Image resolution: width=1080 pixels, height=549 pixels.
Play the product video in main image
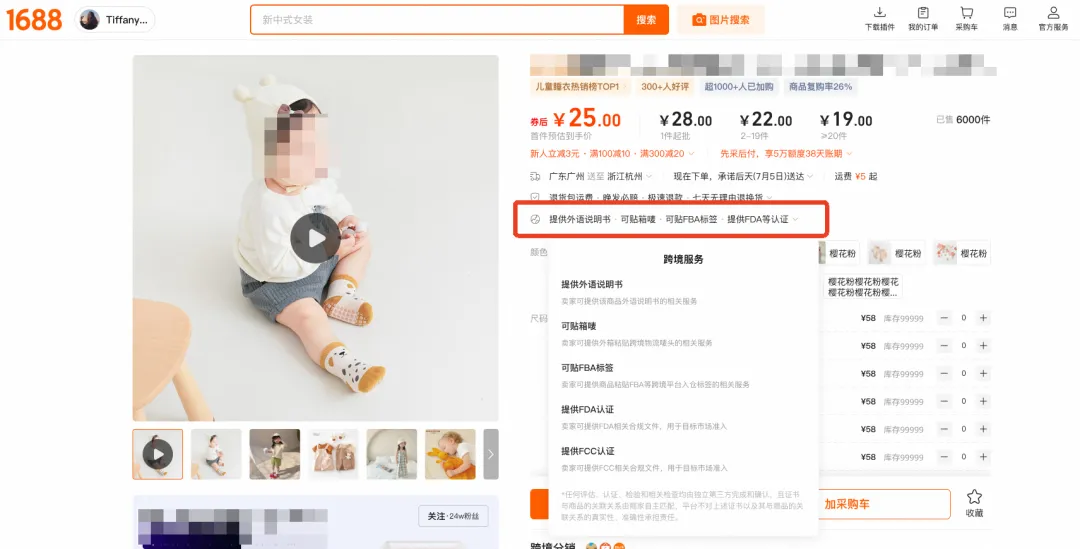(315, 238)
